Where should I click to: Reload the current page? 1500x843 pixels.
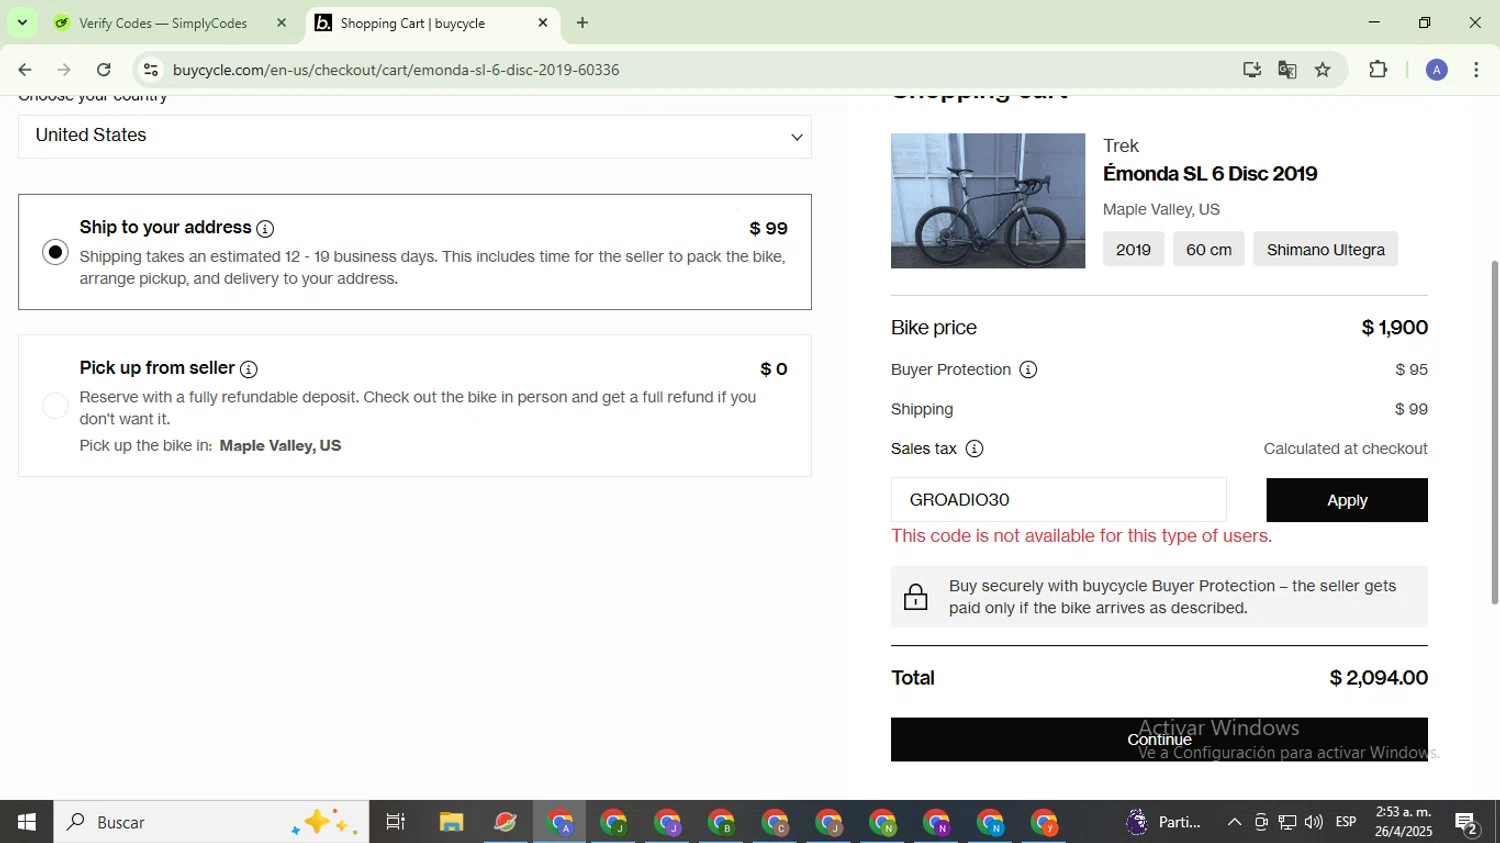(104, 70)
